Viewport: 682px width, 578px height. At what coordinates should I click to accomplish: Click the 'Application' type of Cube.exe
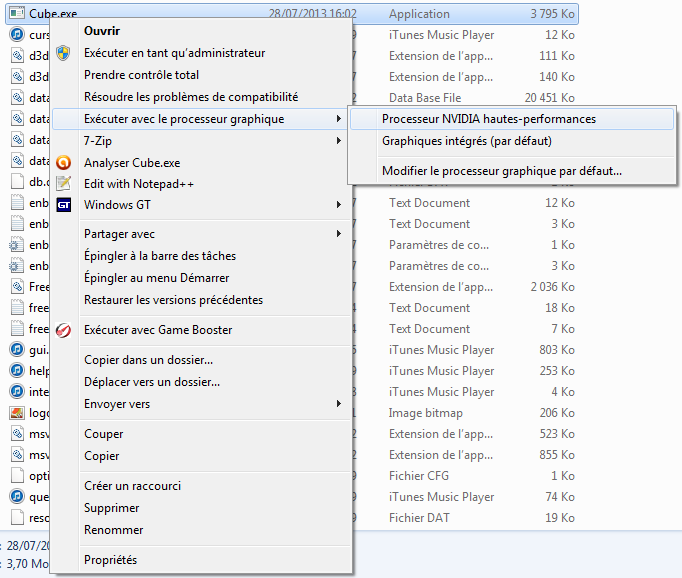click(x=419, y=14)
